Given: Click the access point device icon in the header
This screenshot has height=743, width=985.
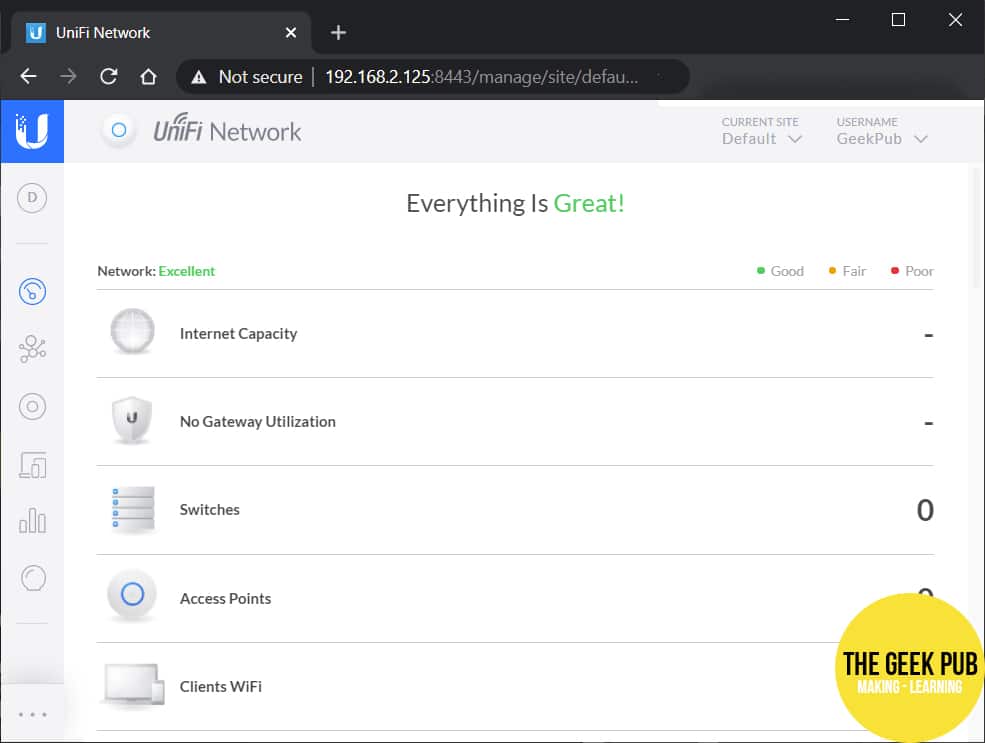Looking at the screenshot, I should [x=119, y=131].
